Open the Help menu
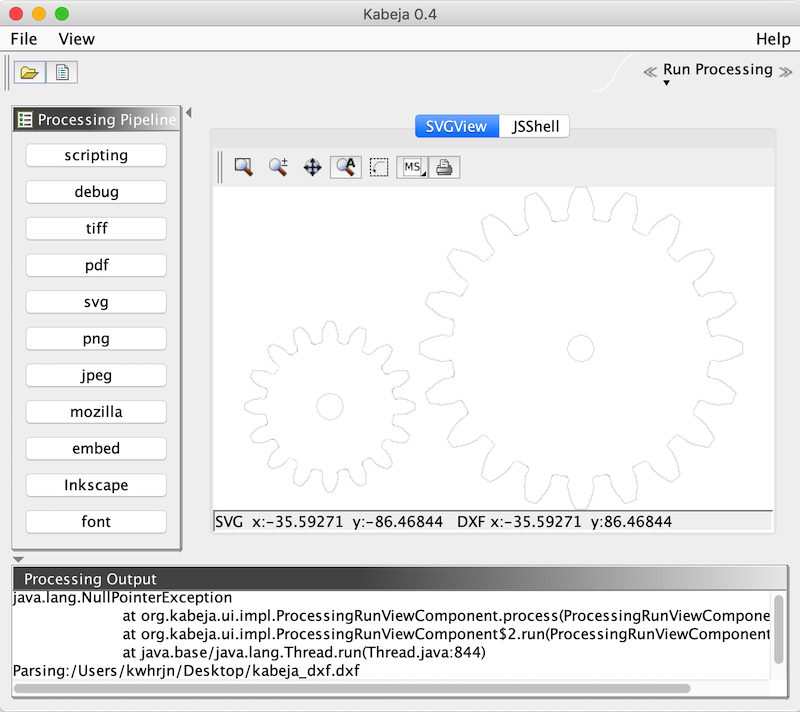800x712 pixels. pyautogui.click(x=773, y=39)
